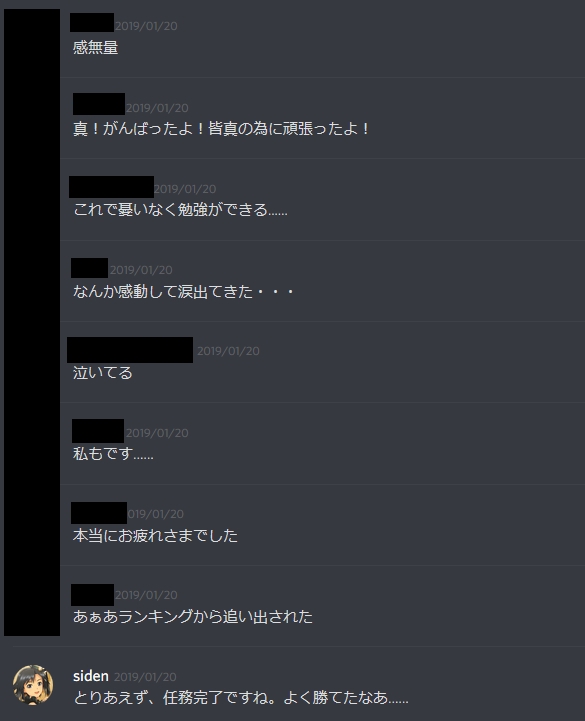The image size is (585, 721).
Task: Click the redacted username above 私もです
Action: coord(98,431)
